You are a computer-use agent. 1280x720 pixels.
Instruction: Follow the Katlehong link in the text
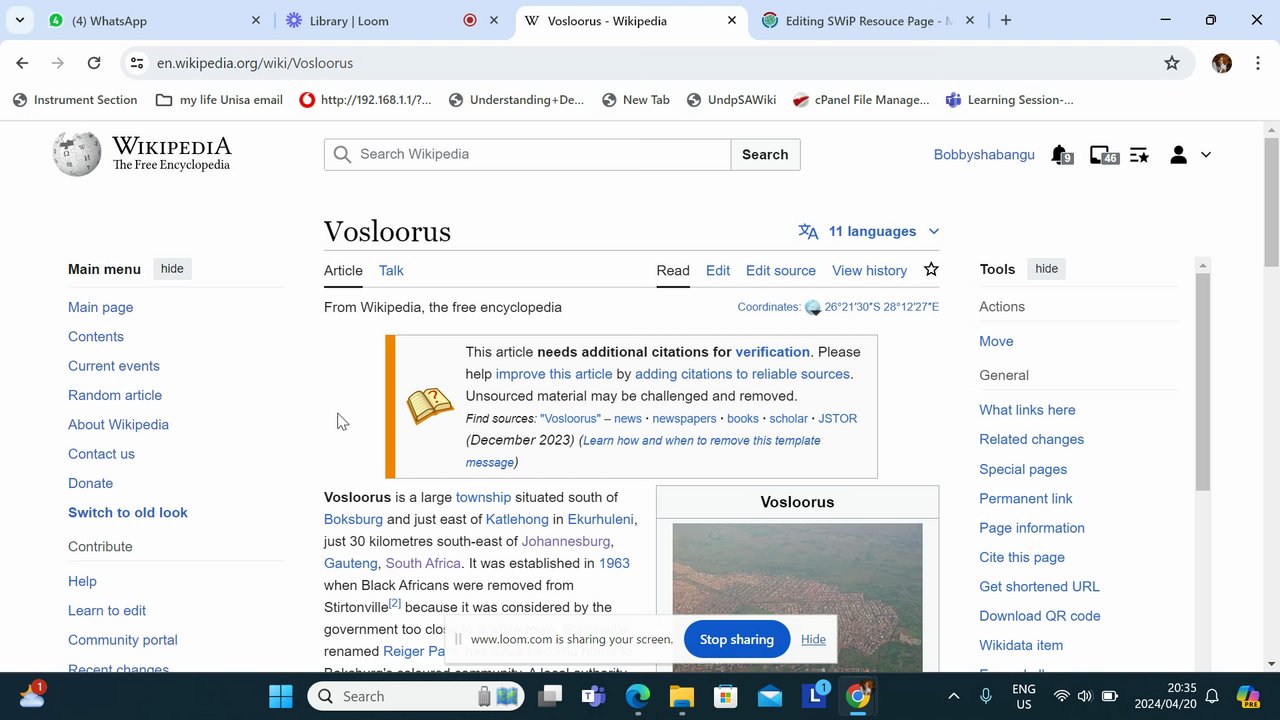pyautogui.click(x=517, y=519)
